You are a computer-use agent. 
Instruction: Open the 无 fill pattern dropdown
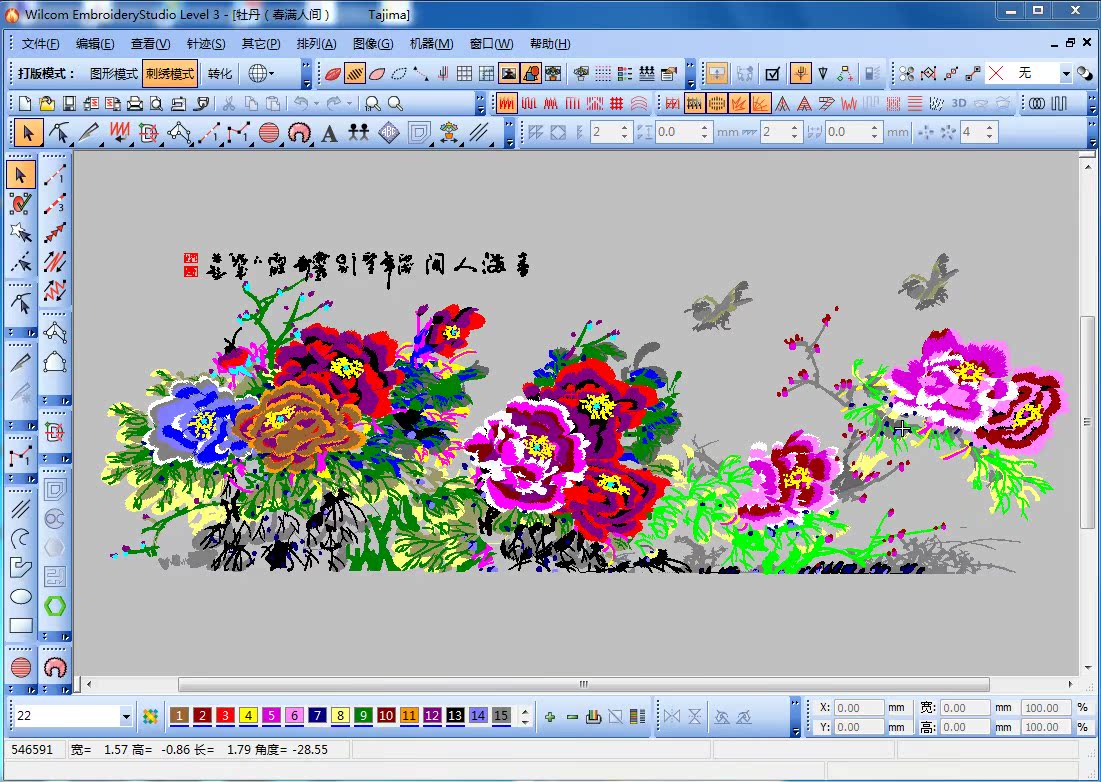point(1065,73)
